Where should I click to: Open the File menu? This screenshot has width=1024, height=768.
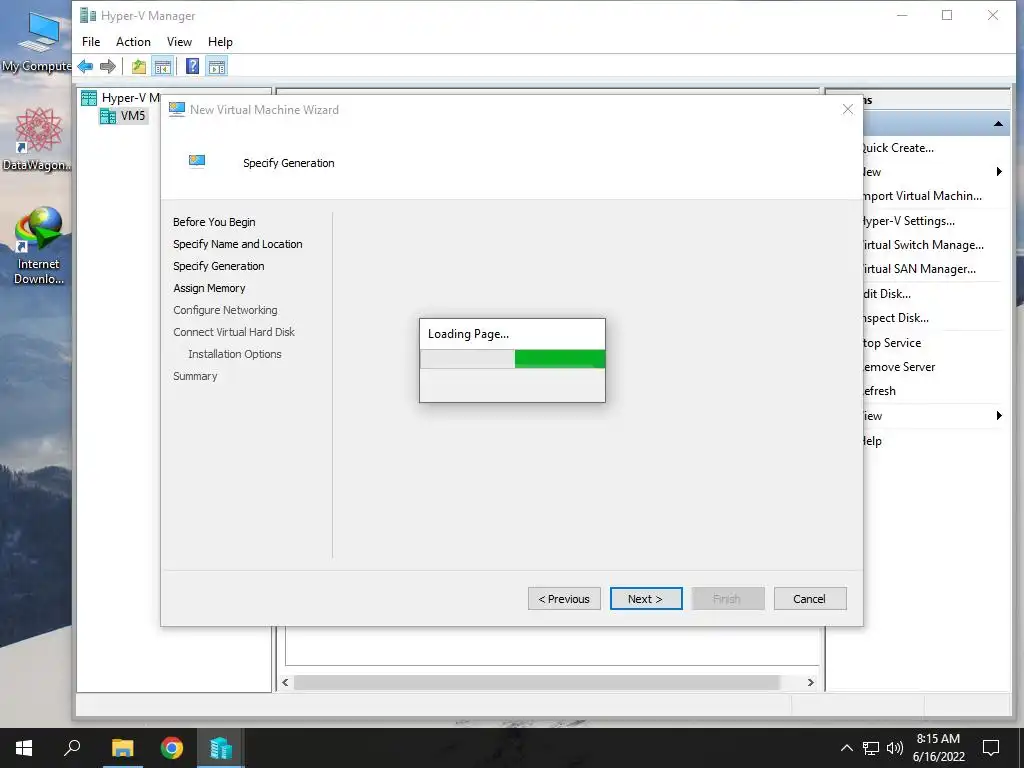coord(91,42)
